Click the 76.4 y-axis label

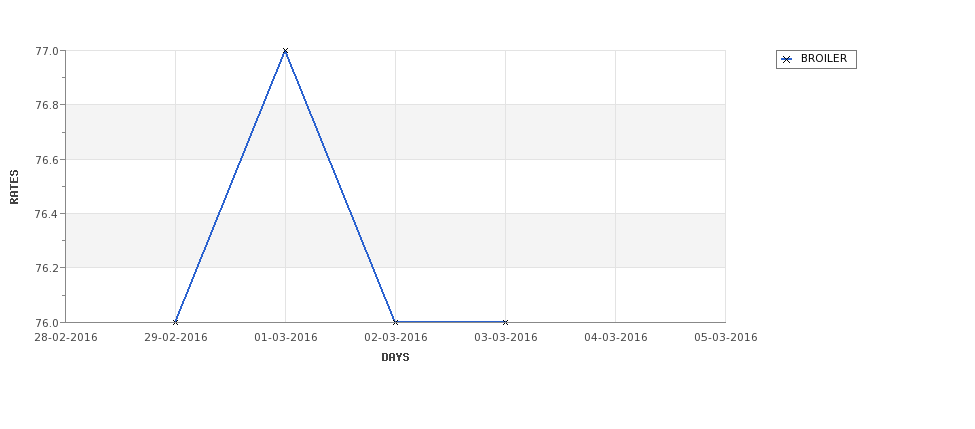tap(47, 214)
